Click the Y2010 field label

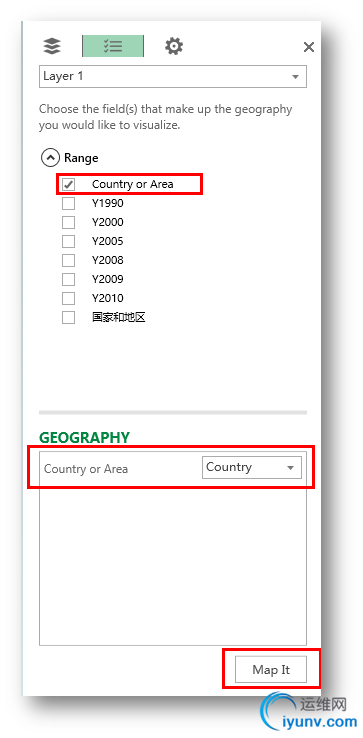pyautogui.click(x=107, y=298)
